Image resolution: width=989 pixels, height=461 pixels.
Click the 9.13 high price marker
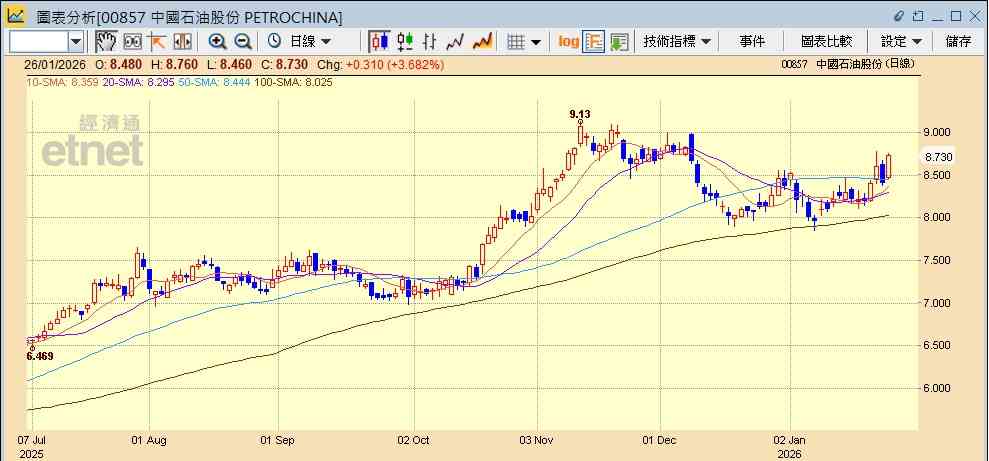click(580, 114)
